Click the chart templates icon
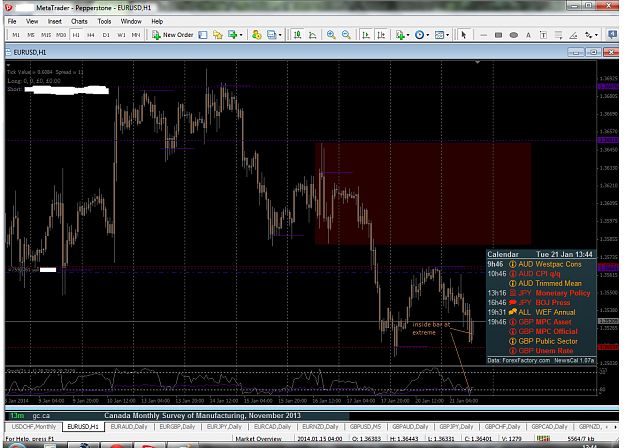The image size is (625, 448). point(439,35)
